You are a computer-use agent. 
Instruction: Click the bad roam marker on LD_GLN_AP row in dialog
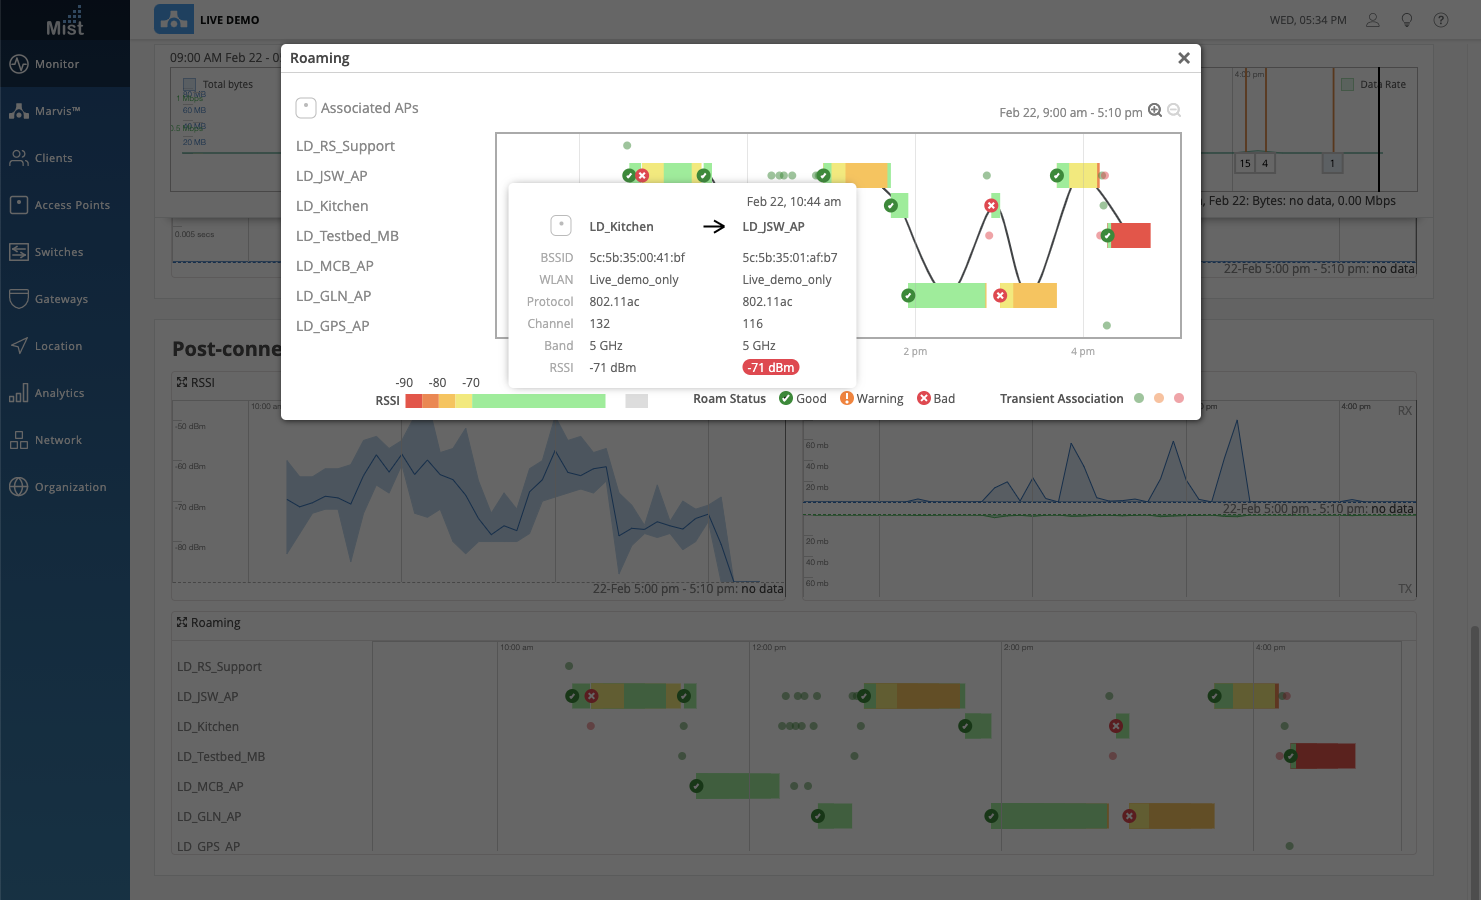(x=1000, y=295)
